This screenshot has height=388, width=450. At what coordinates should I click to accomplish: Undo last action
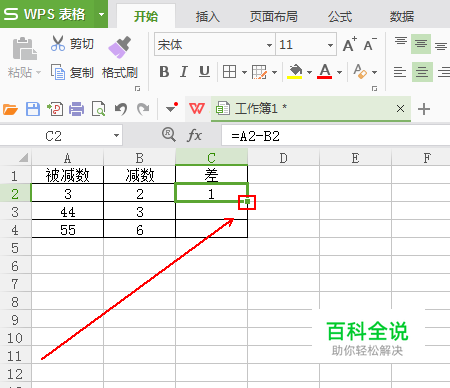121,109
